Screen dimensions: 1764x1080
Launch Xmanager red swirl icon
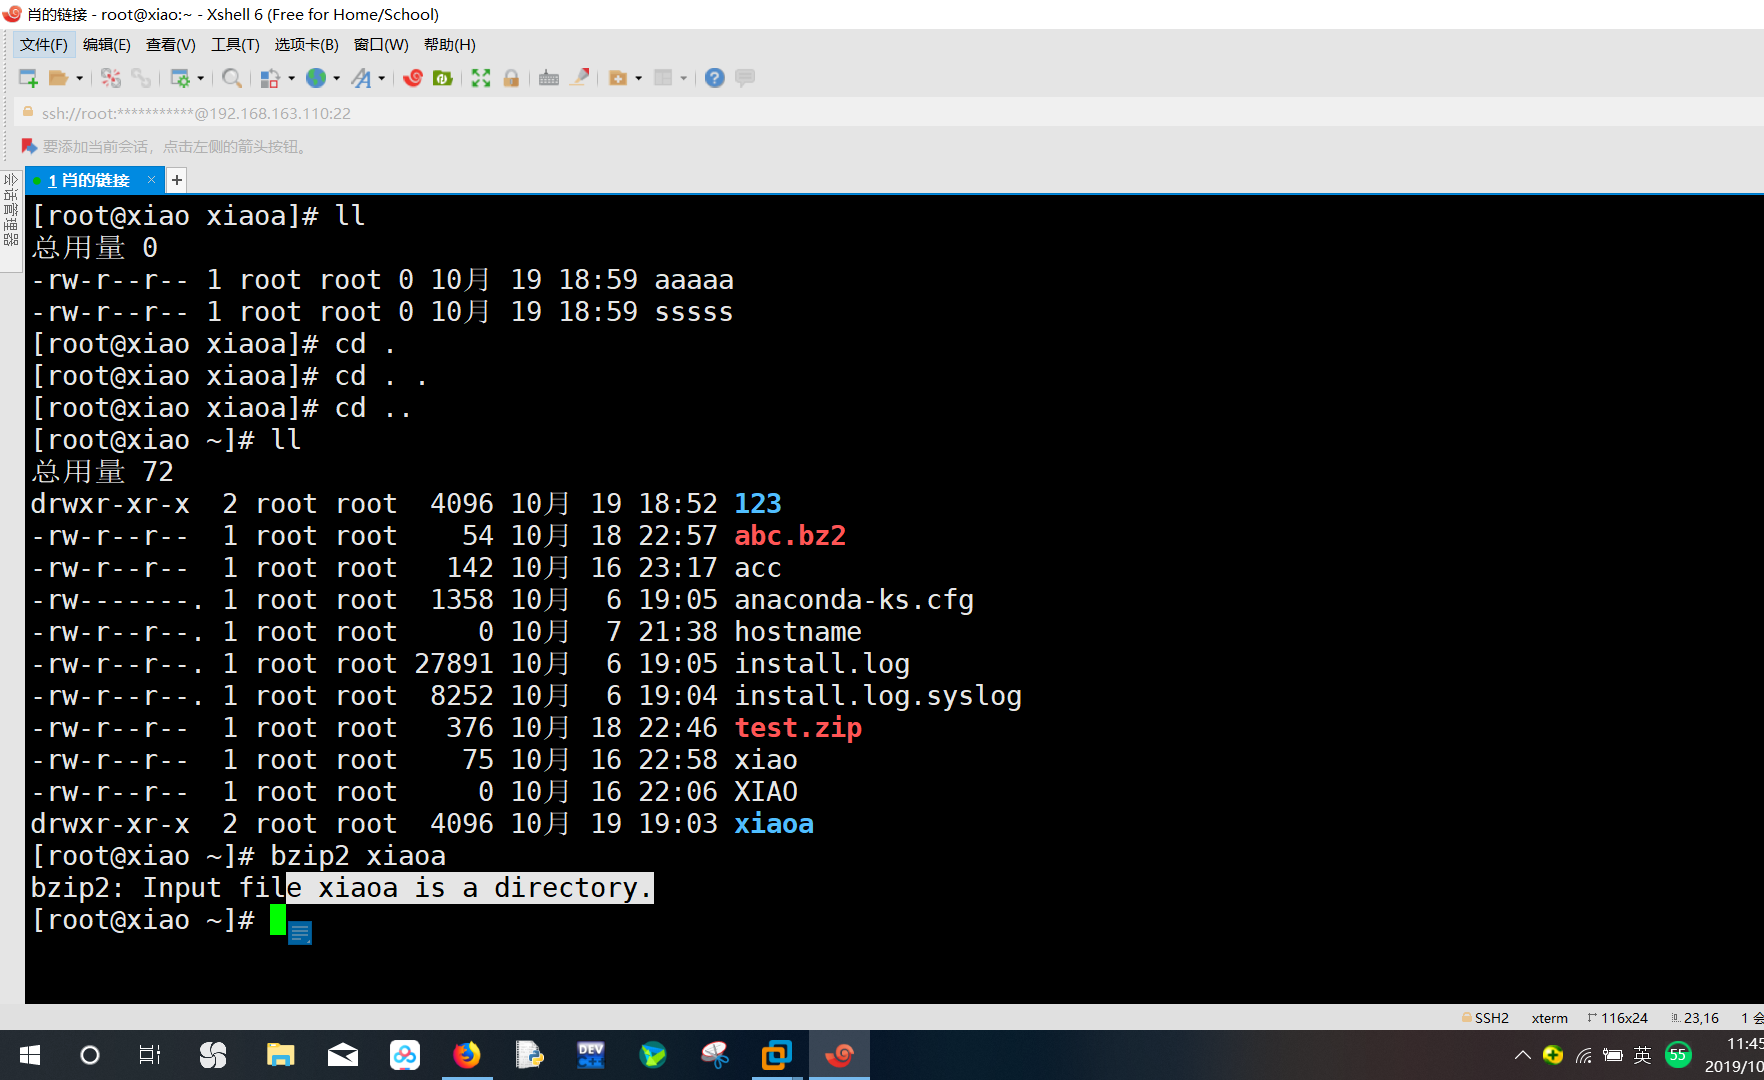pyautogui.click(x=413, y=78)
